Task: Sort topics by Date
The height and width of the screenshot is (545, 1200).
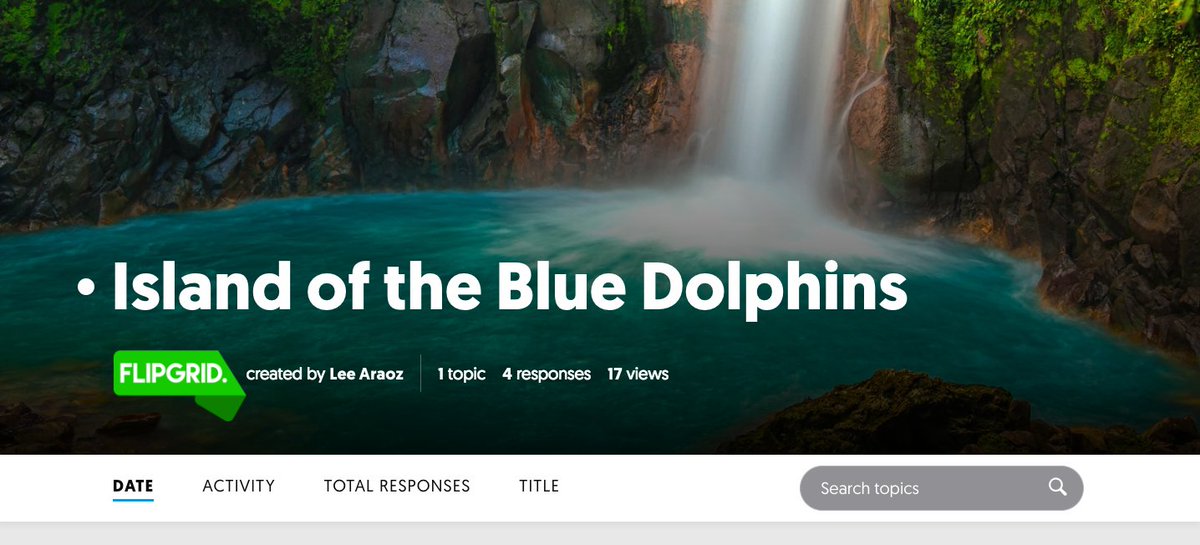Action: (133, 486)
